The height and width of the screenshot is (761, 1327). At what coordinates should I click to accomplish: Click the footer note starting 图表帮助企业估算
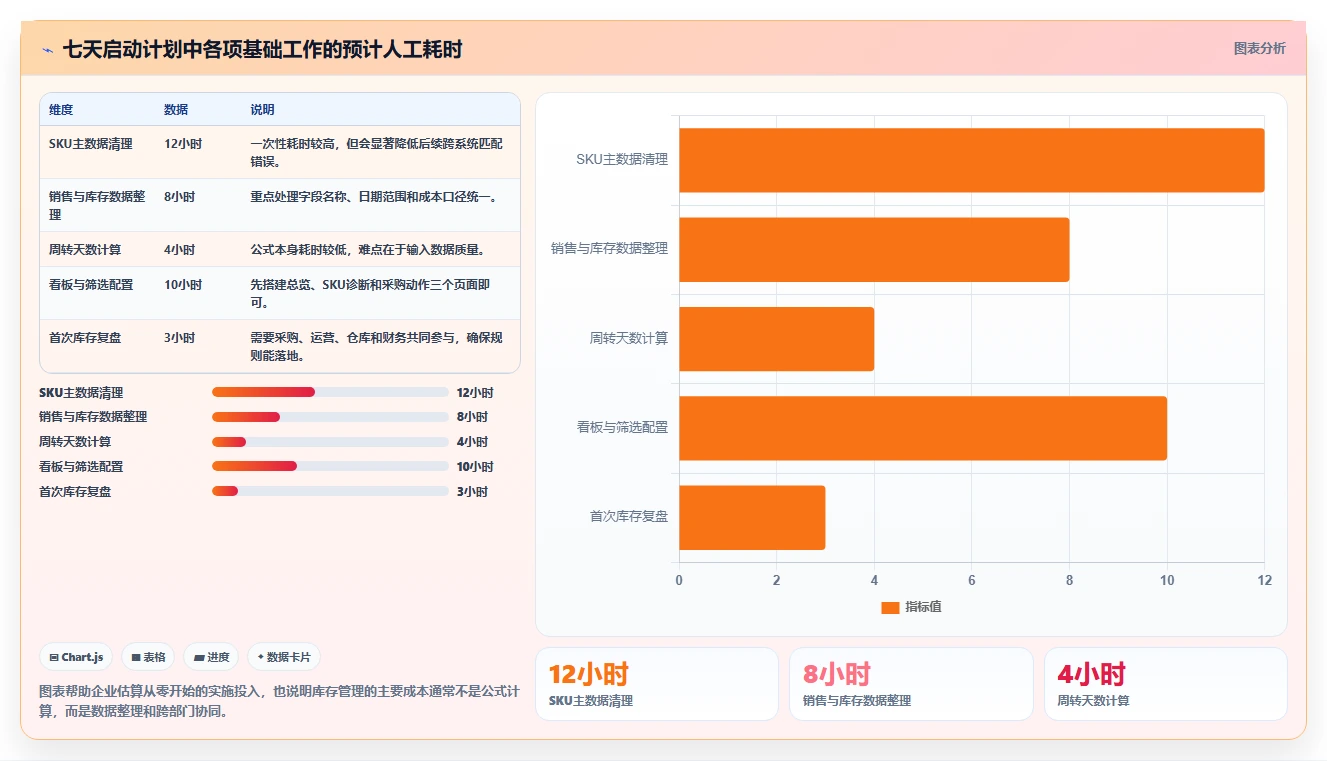(x=279, y=701)
